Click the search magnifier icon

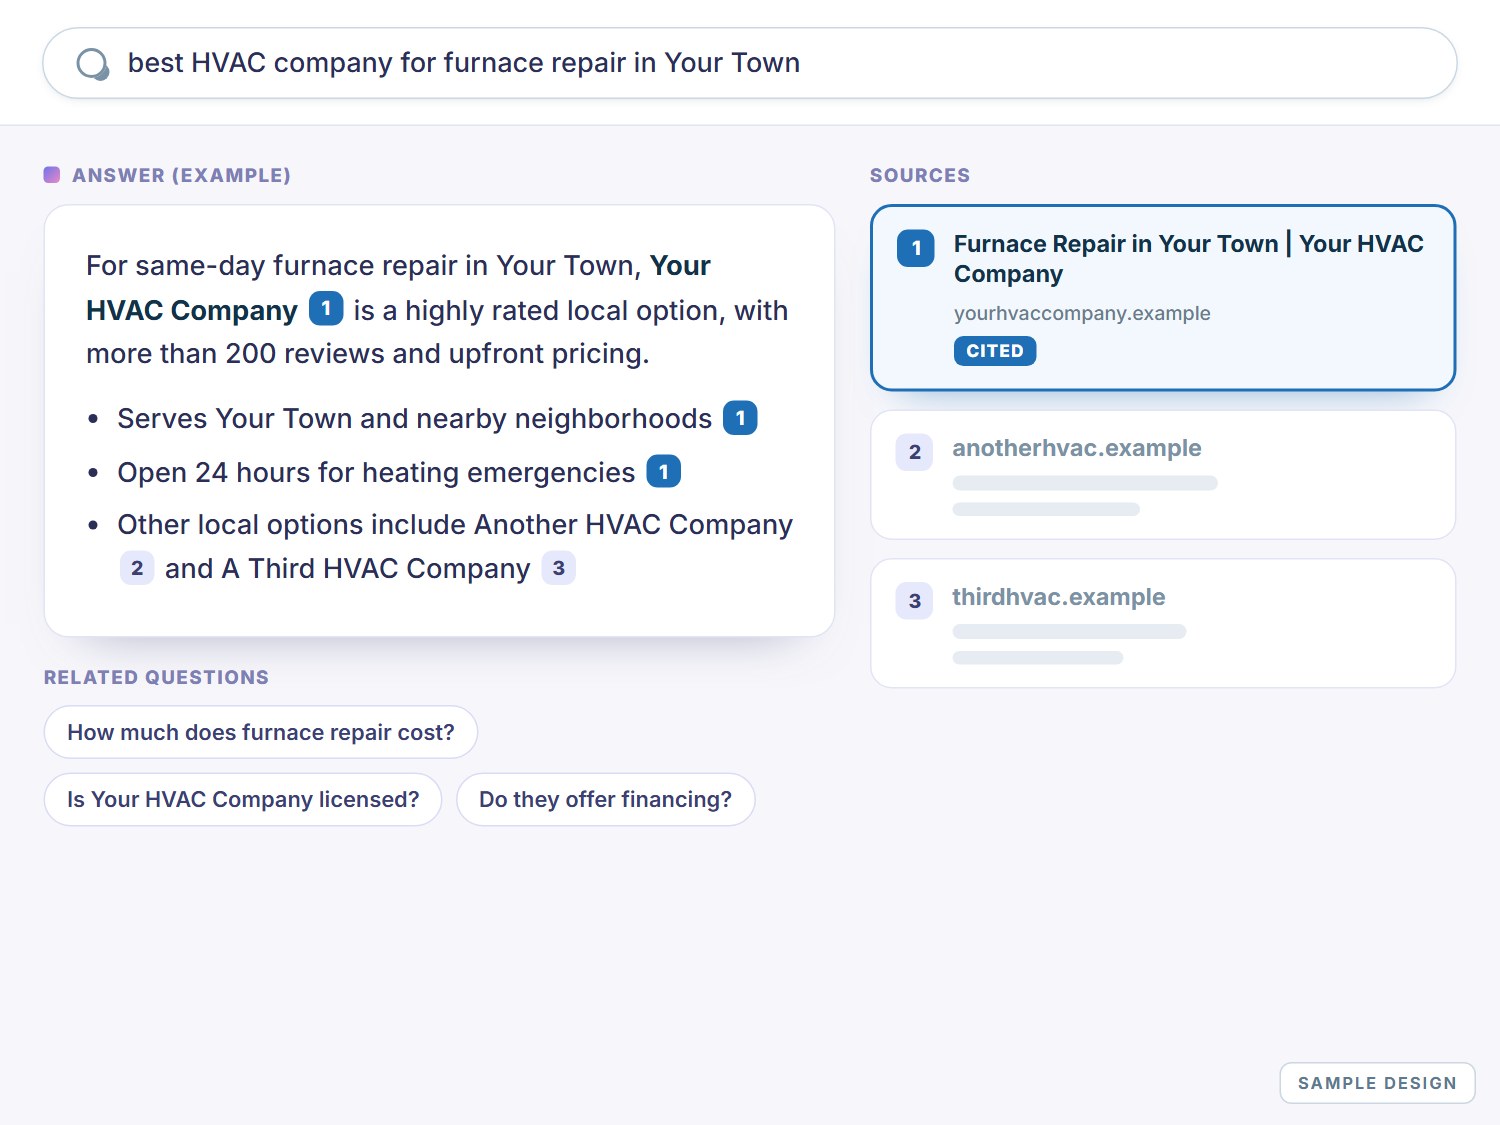click(93, 64)
